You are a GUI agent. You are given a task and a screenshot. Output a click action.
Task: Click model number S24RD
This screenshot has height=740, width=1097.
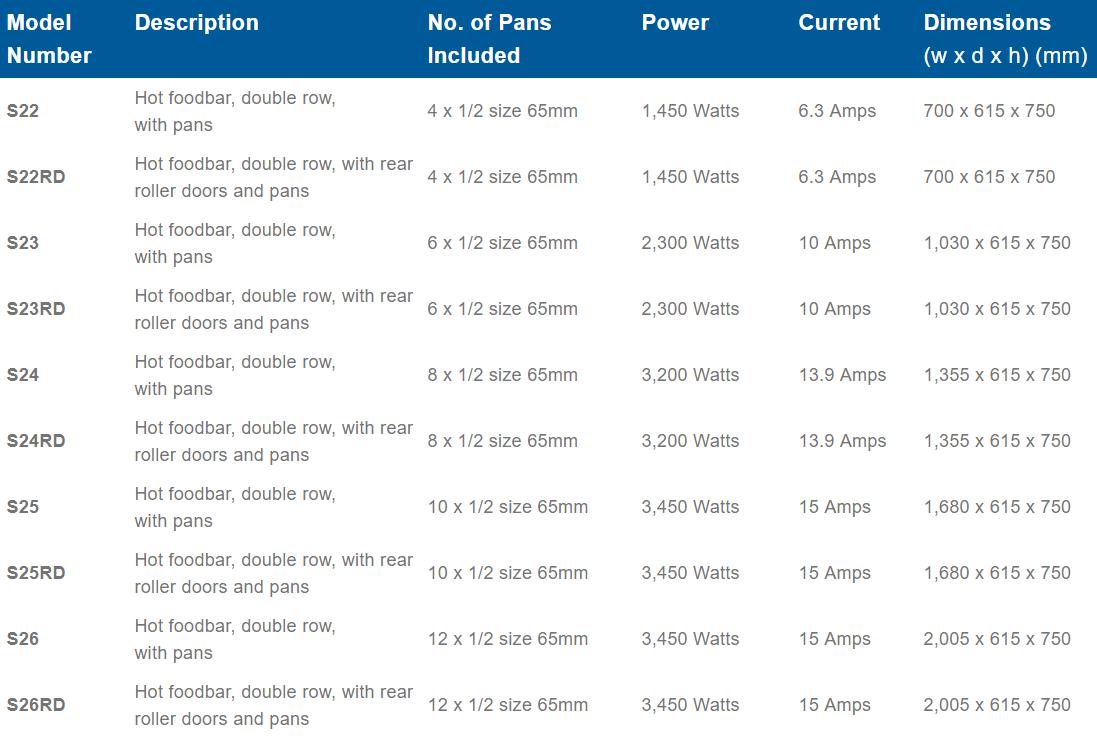36,441
